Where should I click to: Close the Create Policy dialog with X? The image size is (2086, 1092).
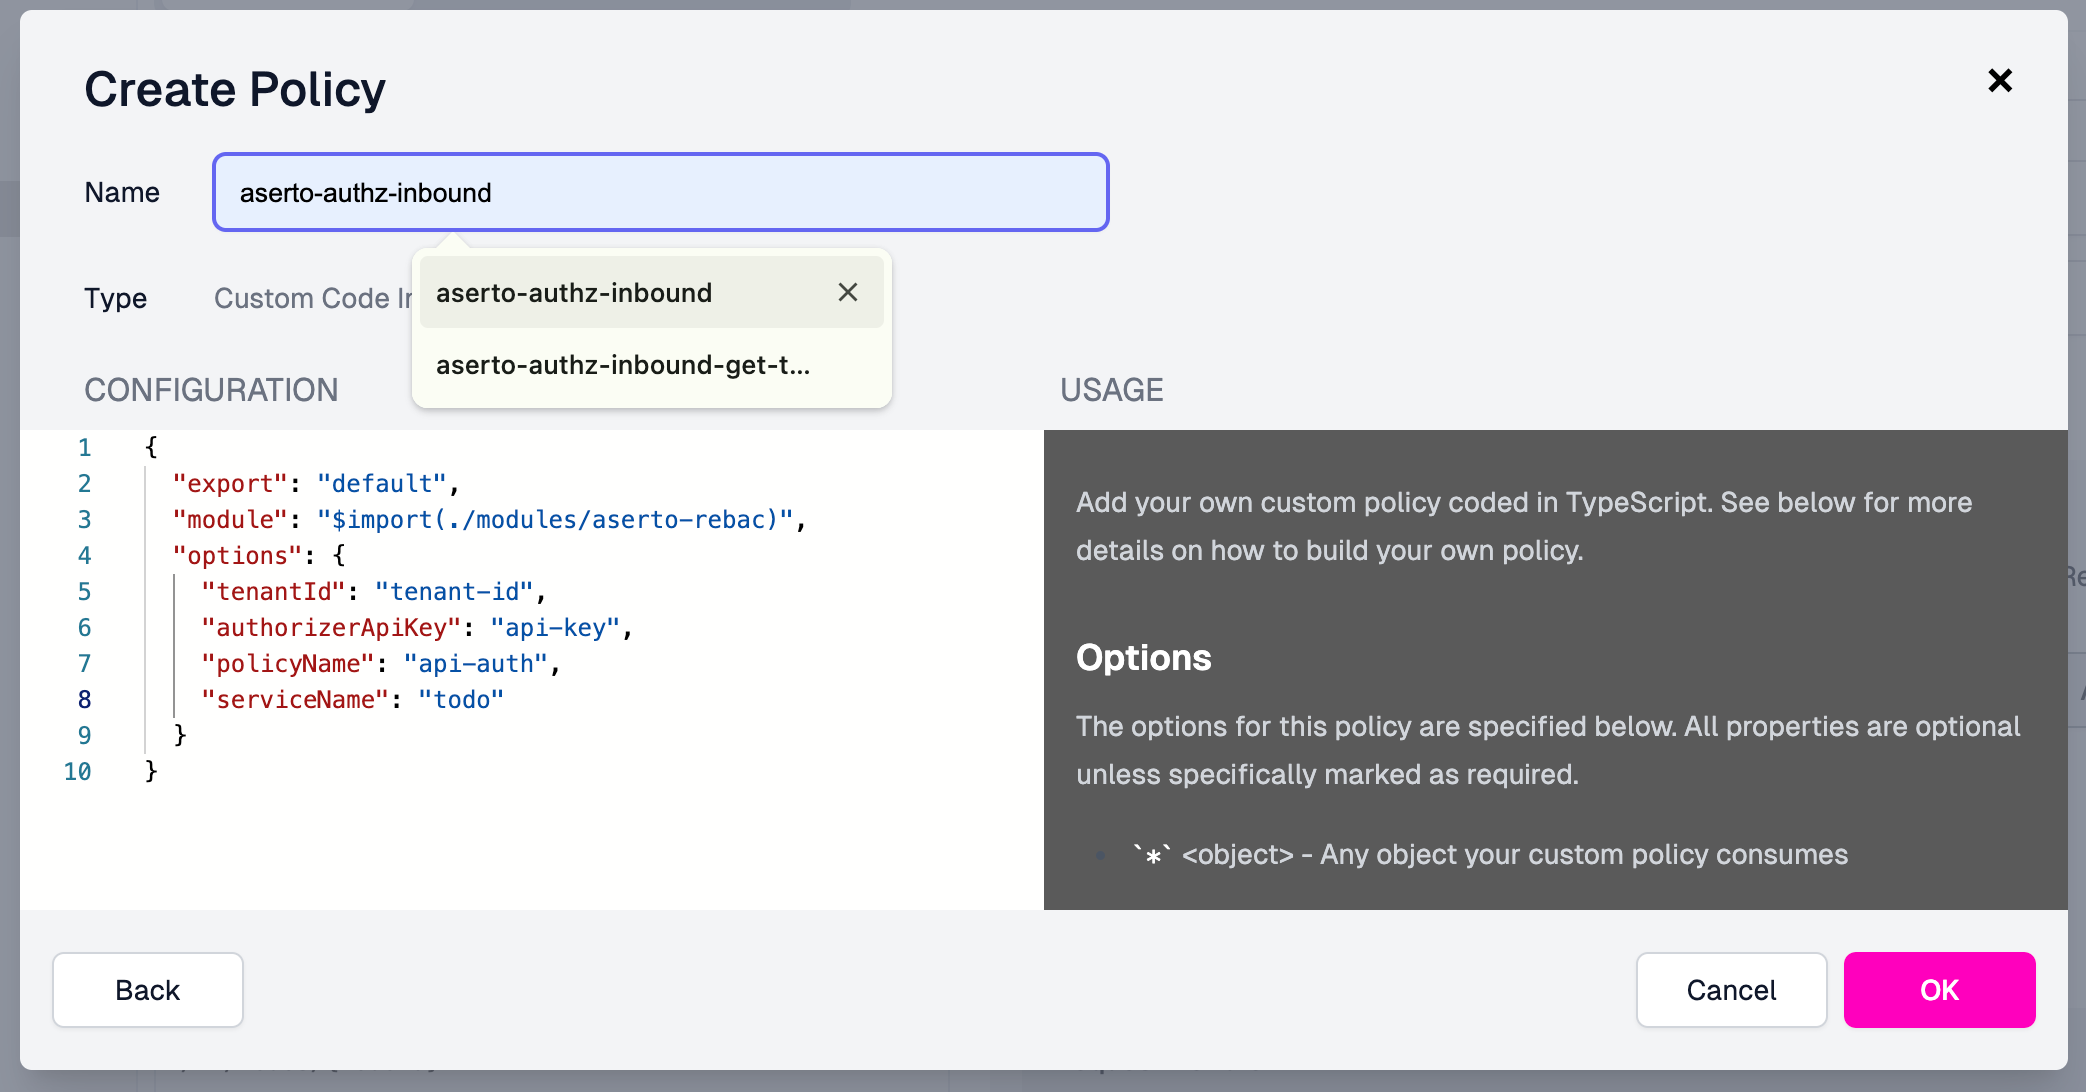[1999, 81]
